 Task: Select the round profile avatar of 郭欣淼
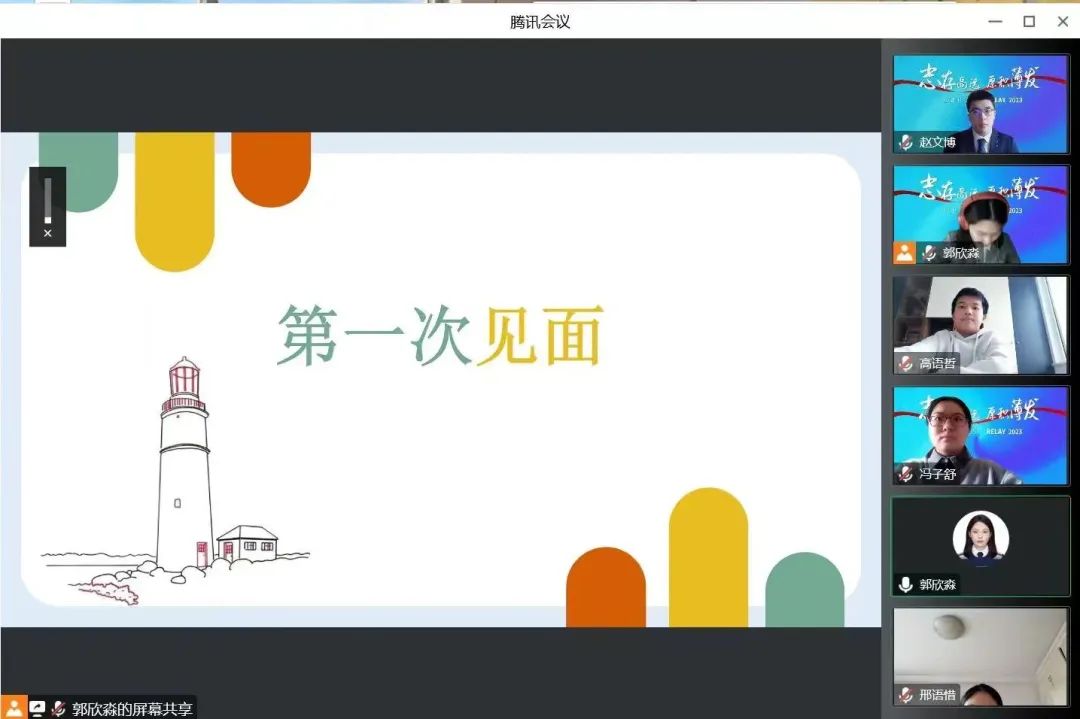(x=980, y=537)
